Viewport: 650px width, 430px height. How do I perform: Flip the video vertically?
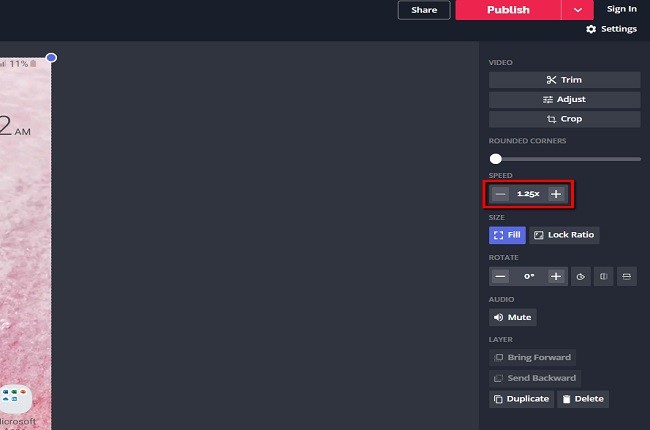(626, 276)
